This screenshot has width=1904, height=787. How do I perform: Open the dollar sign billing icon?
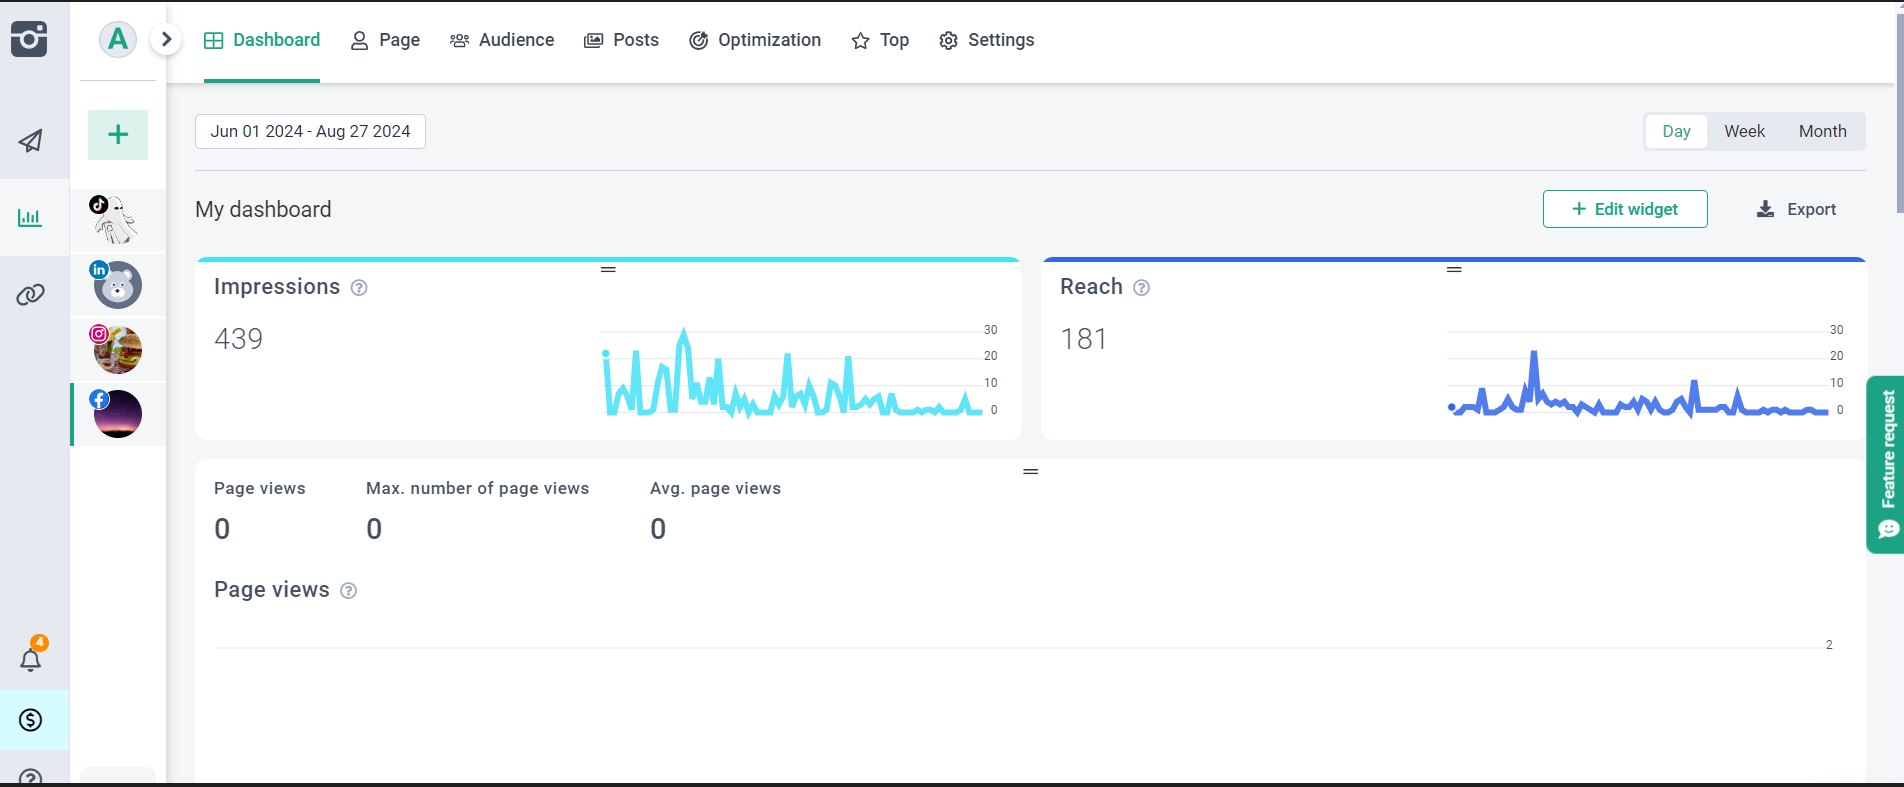(x=31, y=720)
